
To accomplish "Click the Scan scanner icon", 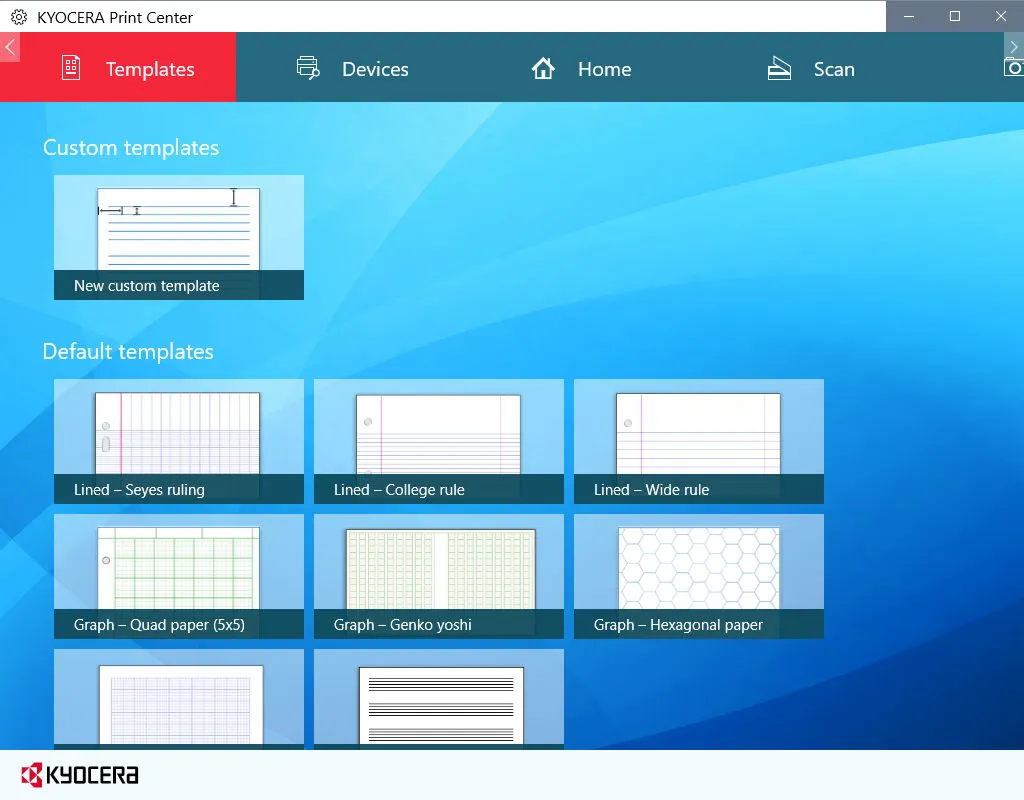I will 778,68.
